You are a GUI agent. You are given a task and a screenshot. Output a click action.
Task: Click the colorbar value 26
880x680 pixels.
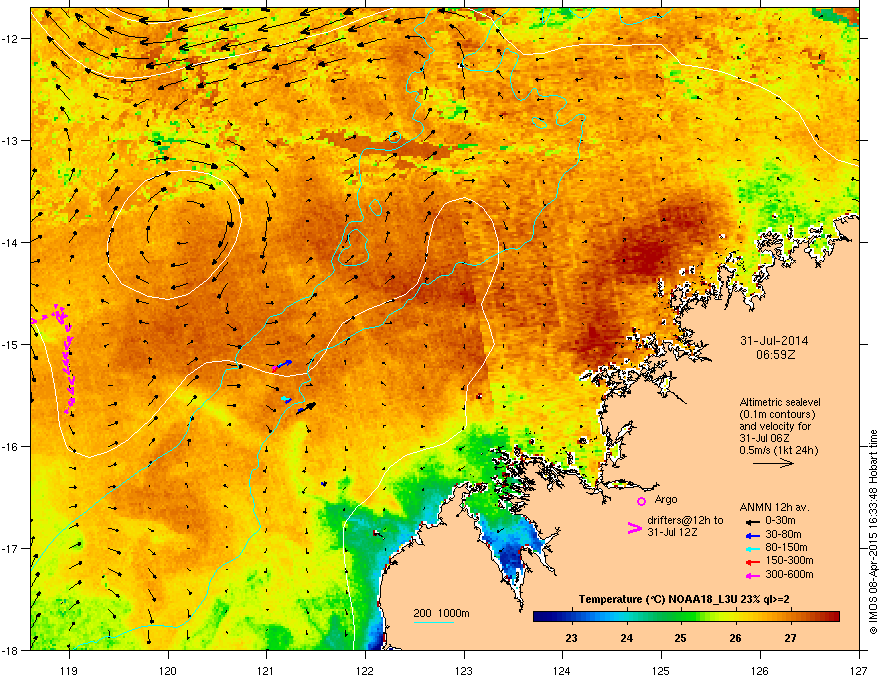735,638
